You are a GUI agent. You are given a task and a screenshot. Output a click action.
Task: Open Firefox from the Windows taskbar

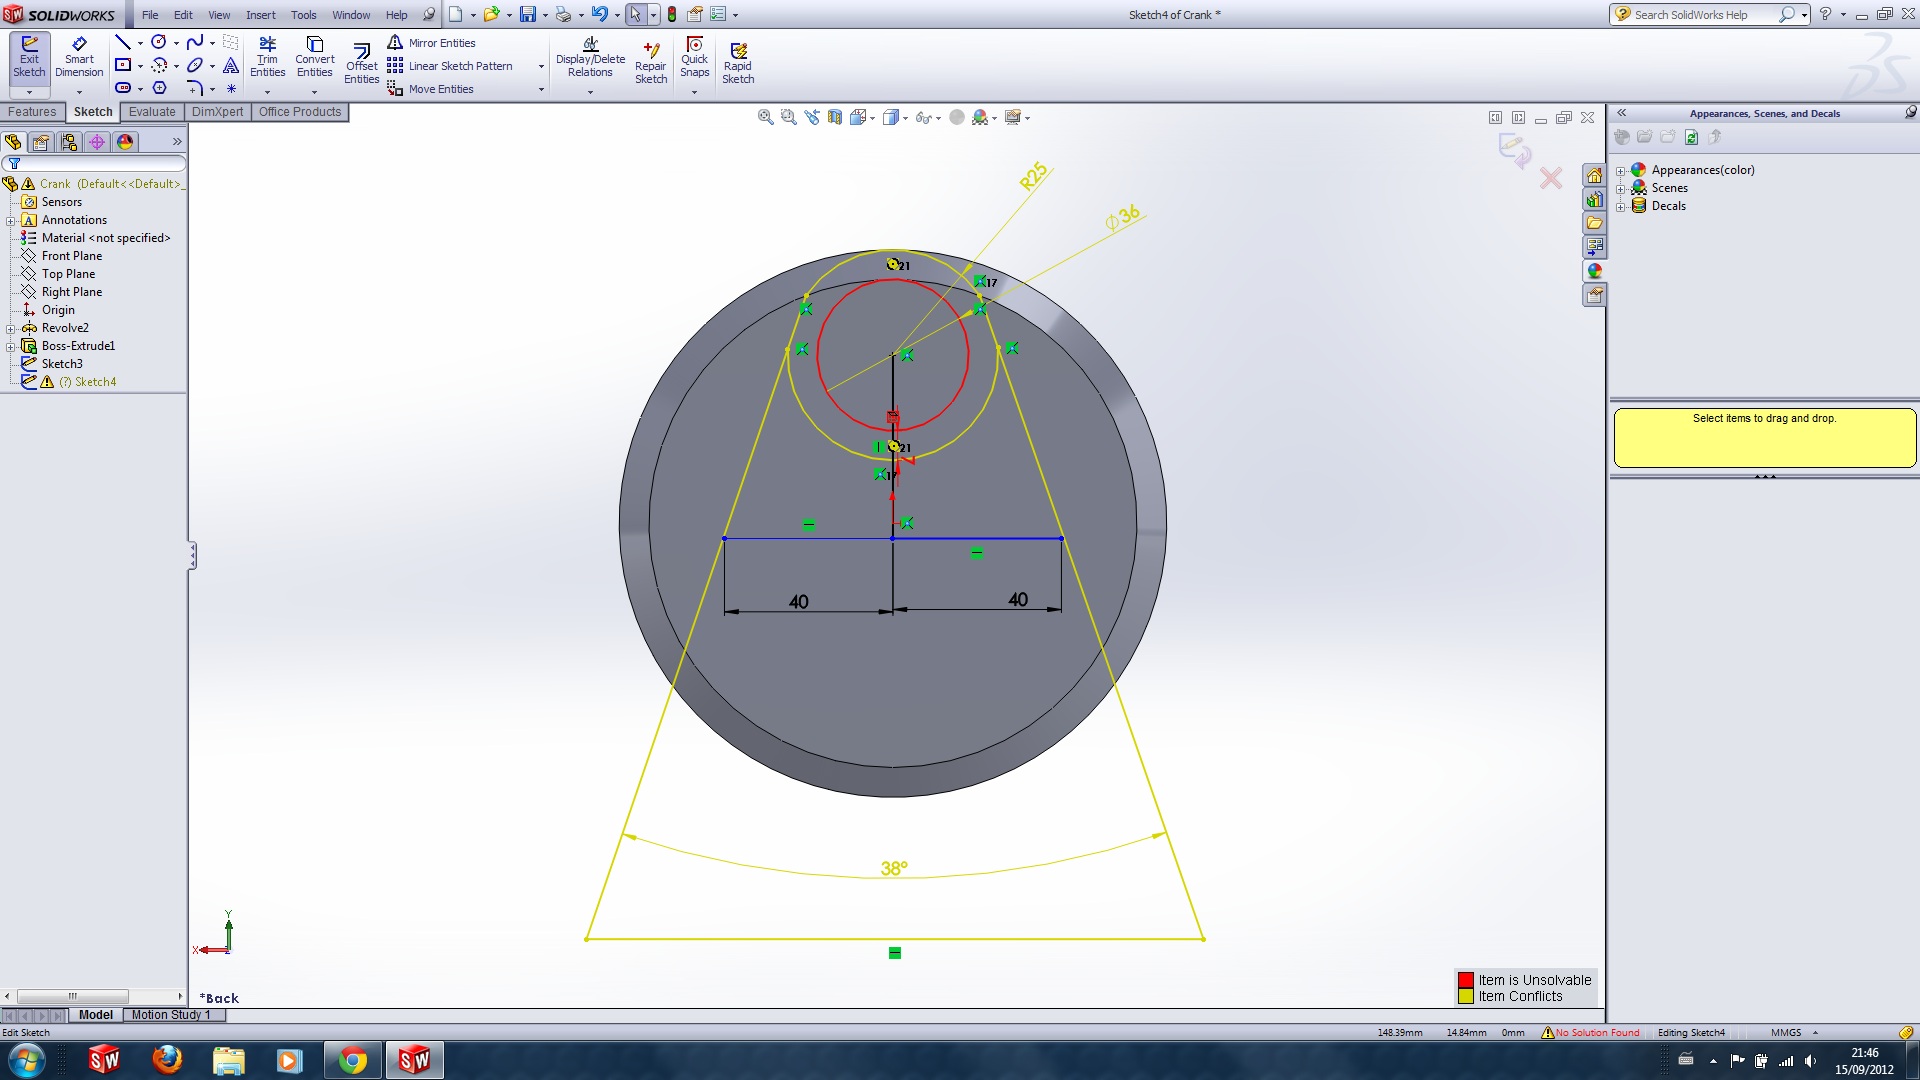point(167,1060)
